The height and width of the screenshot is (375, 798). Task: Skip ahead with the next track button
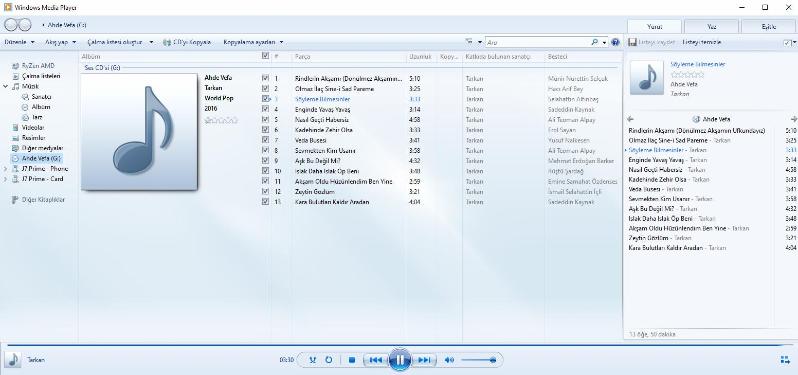point(423,360)
